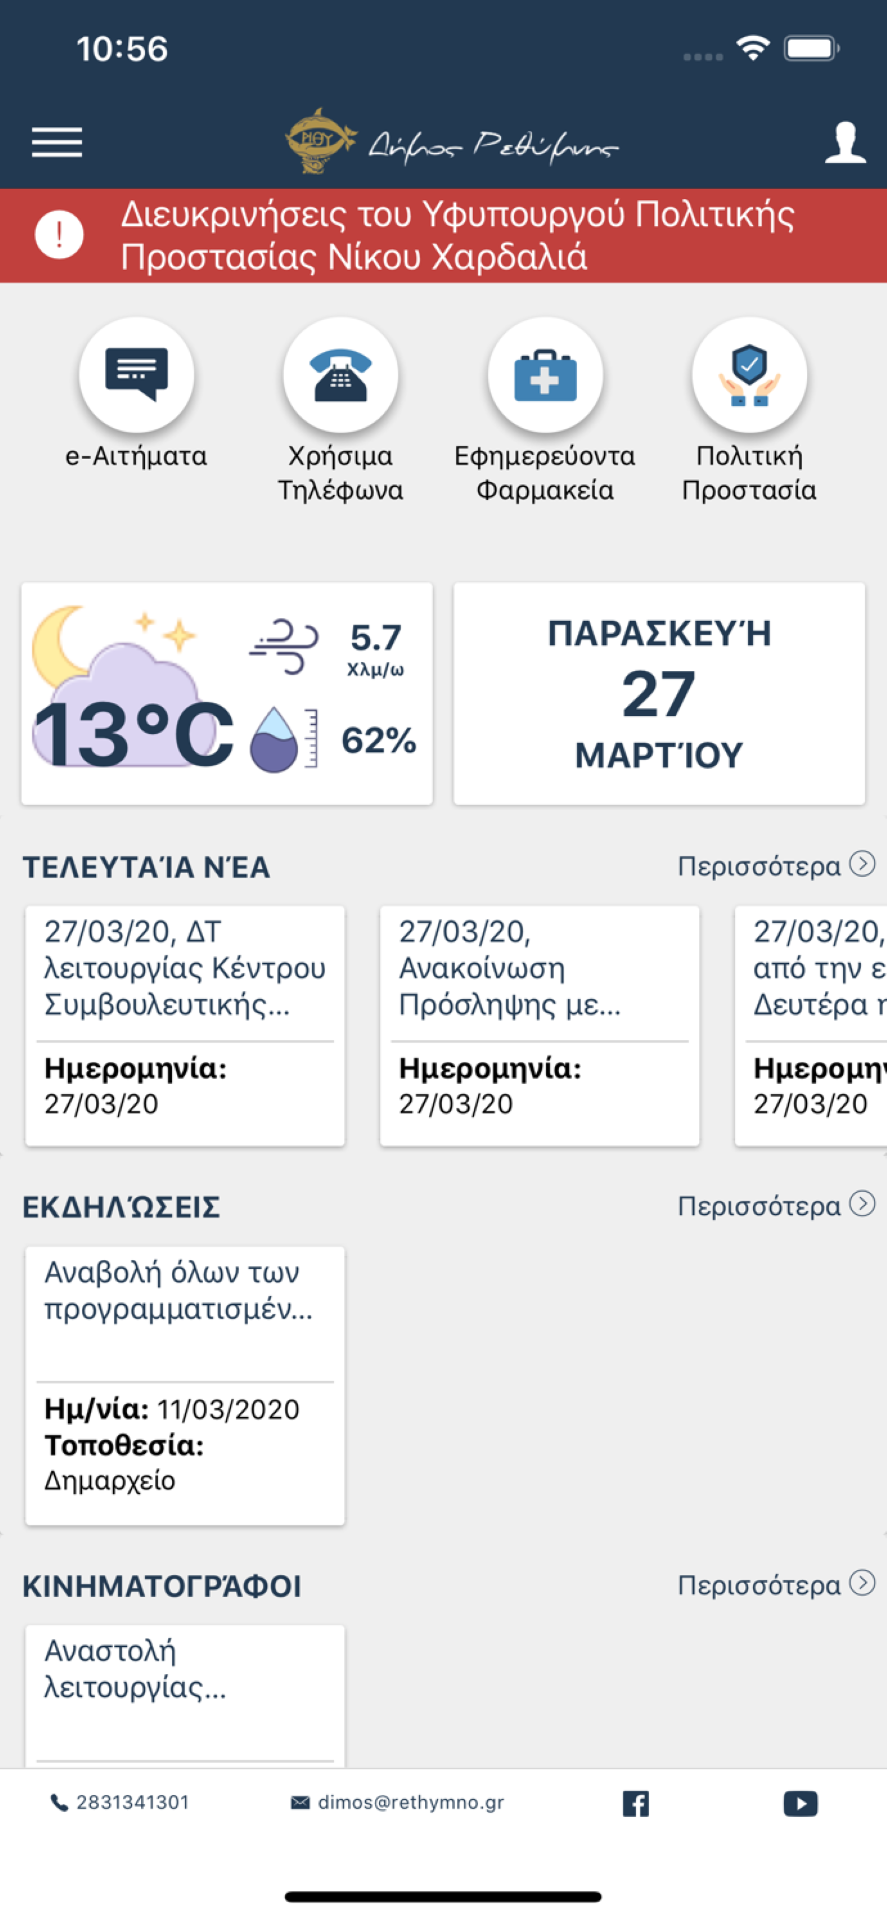
Task: Open Εφημερεύοντα Φαρμακεία medical kit icon
Action: 545,375
